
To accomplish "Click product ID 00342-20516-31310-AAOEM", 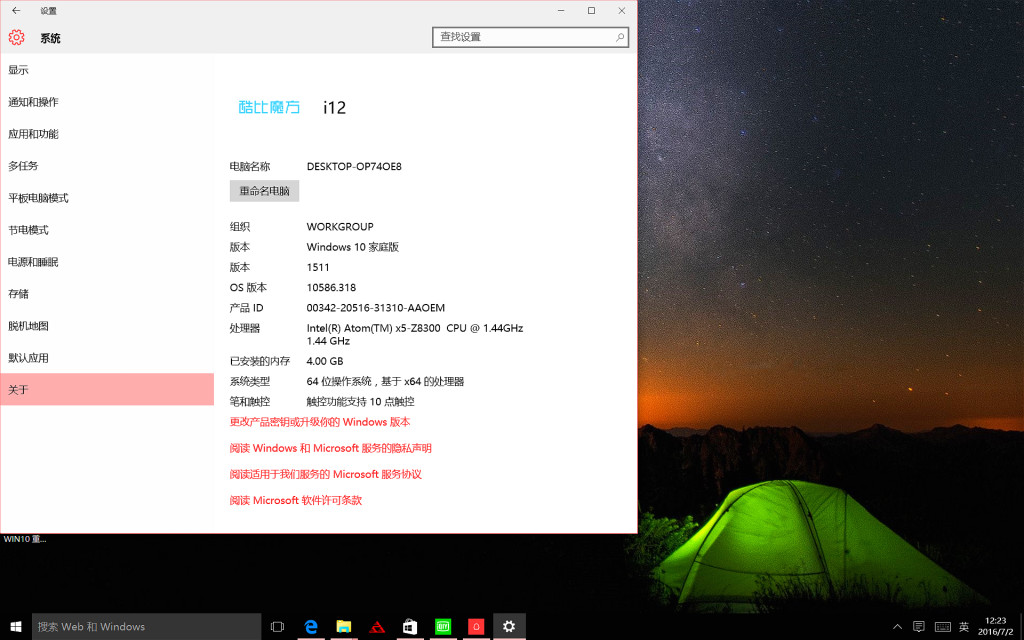I will pos(376,308).
